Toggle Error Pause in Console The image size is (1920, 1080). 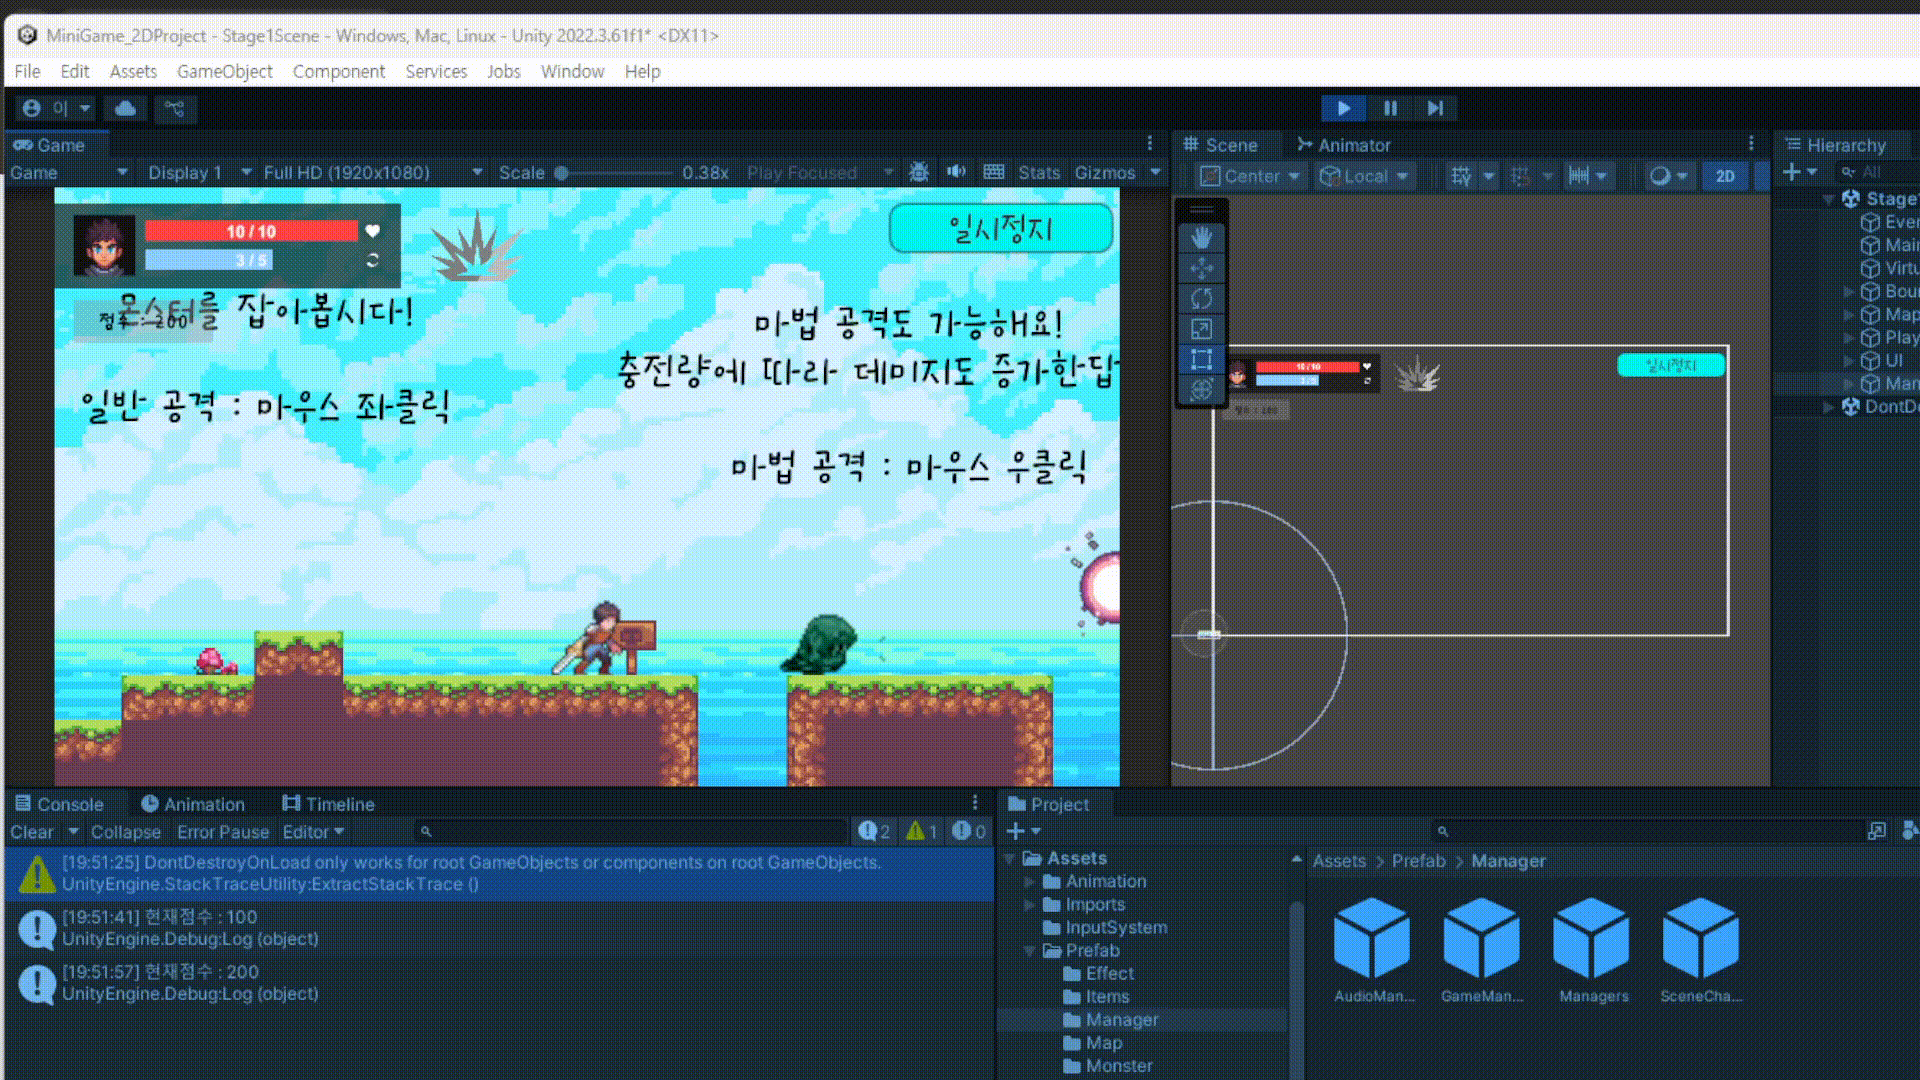pos(222,832)
